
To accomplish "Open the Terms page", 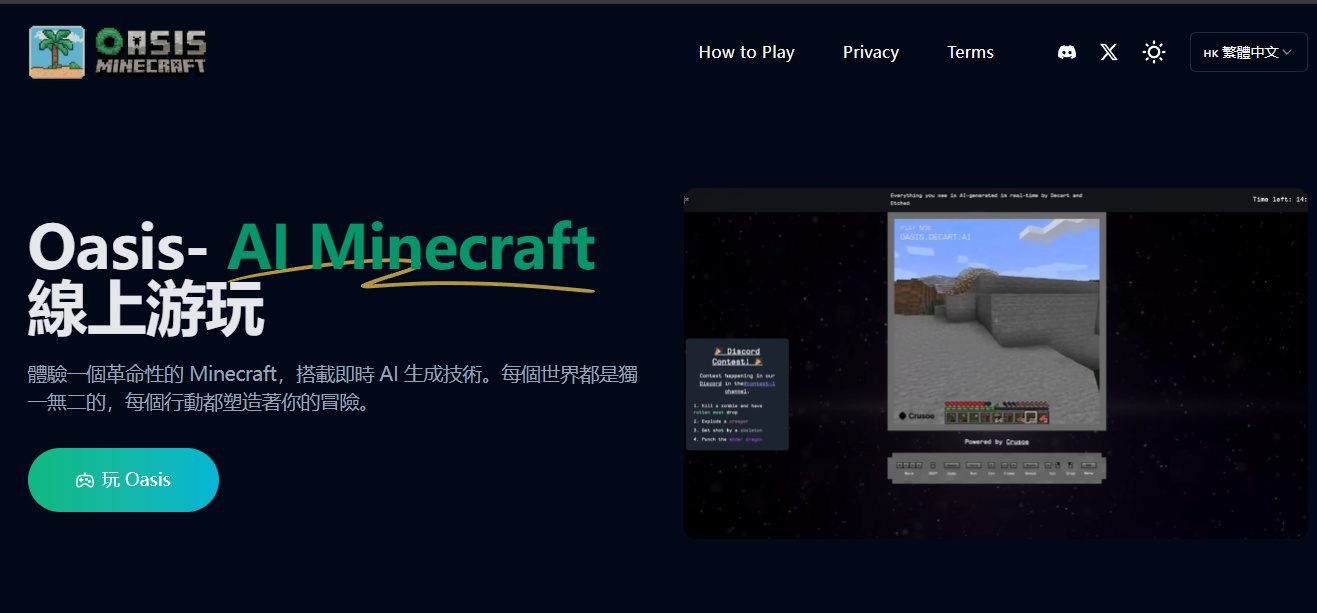I will [x=970, y=52].
